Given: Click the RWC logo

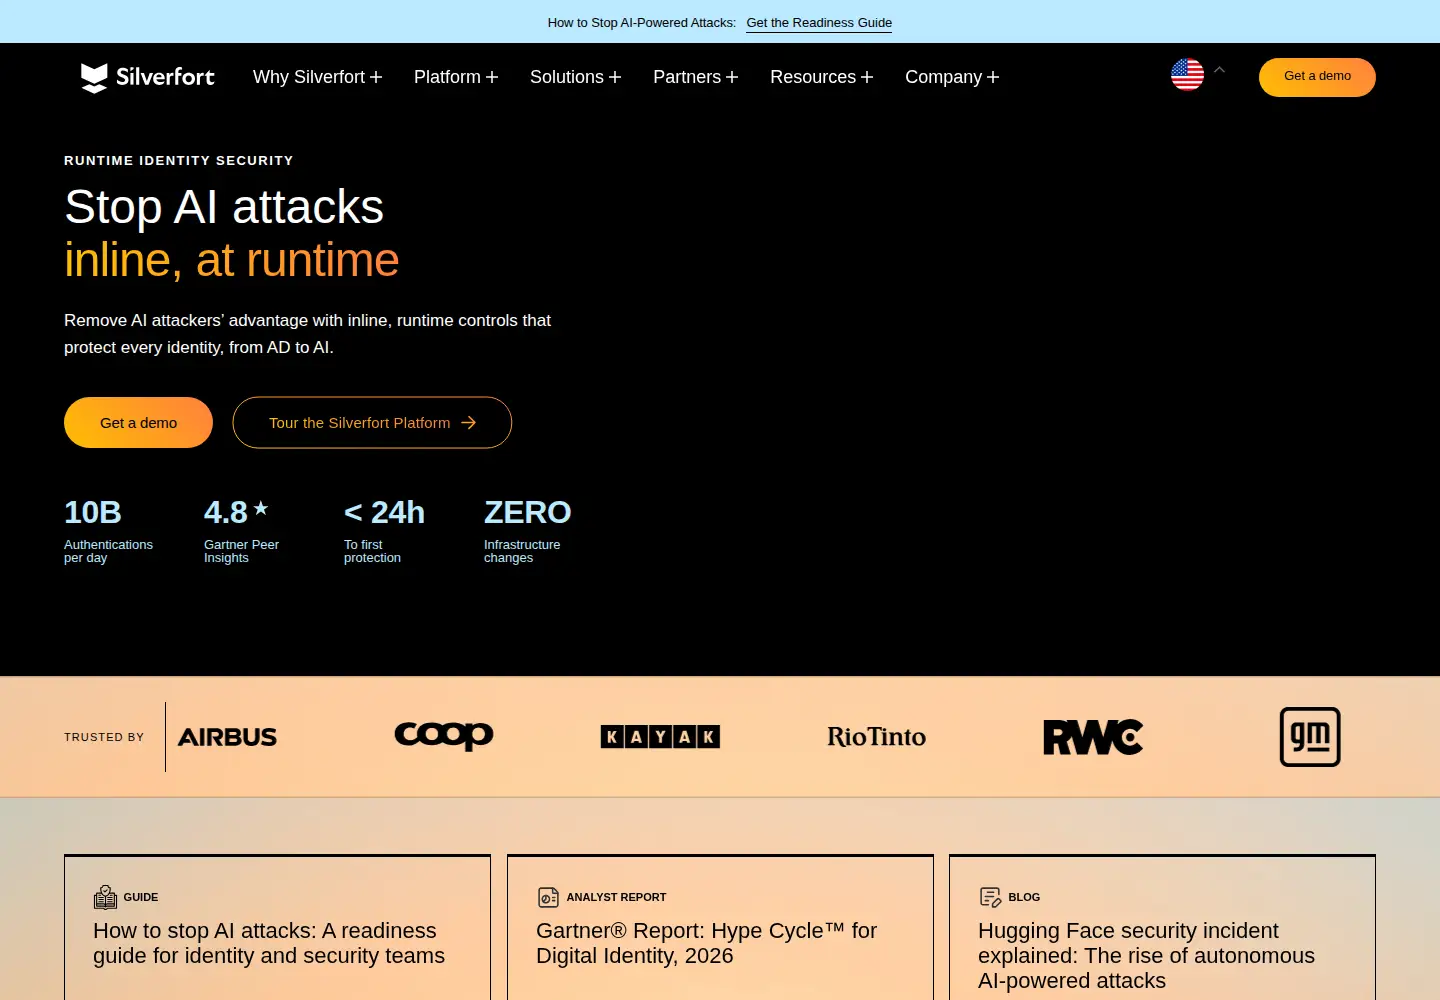Looking at the screenshot, I should pos(1093,737).
